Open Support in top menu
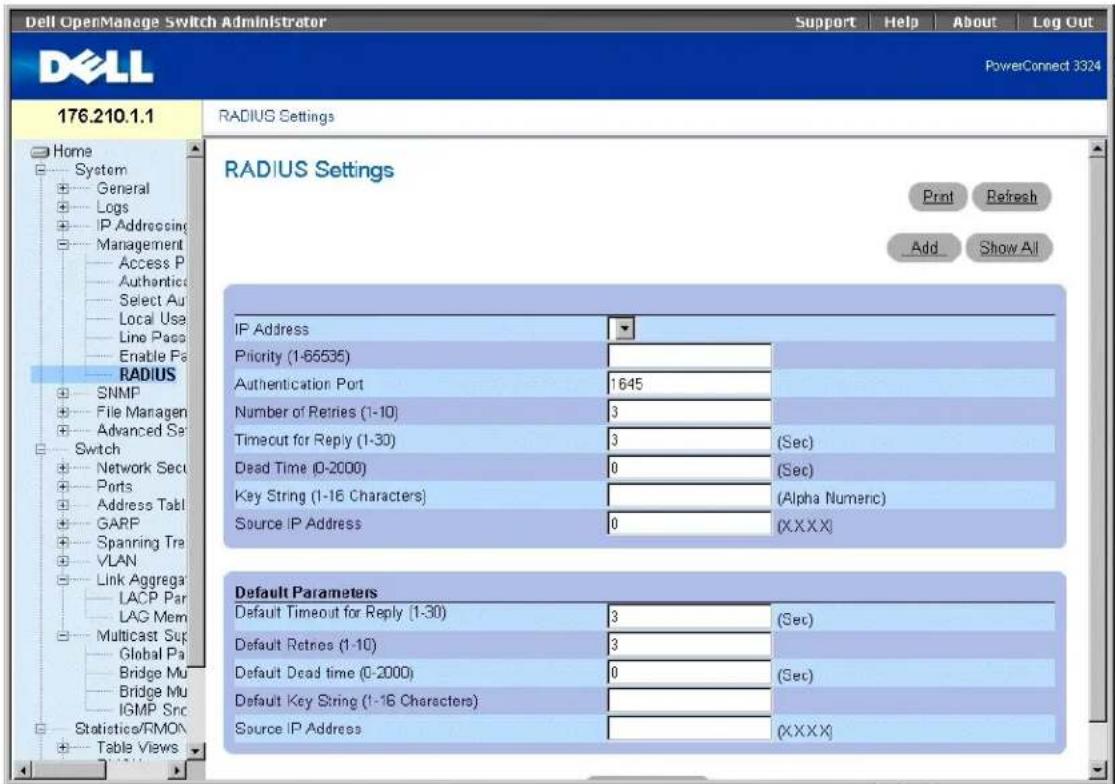Viewport: 1115px width, 784px height. coord(825,22)
